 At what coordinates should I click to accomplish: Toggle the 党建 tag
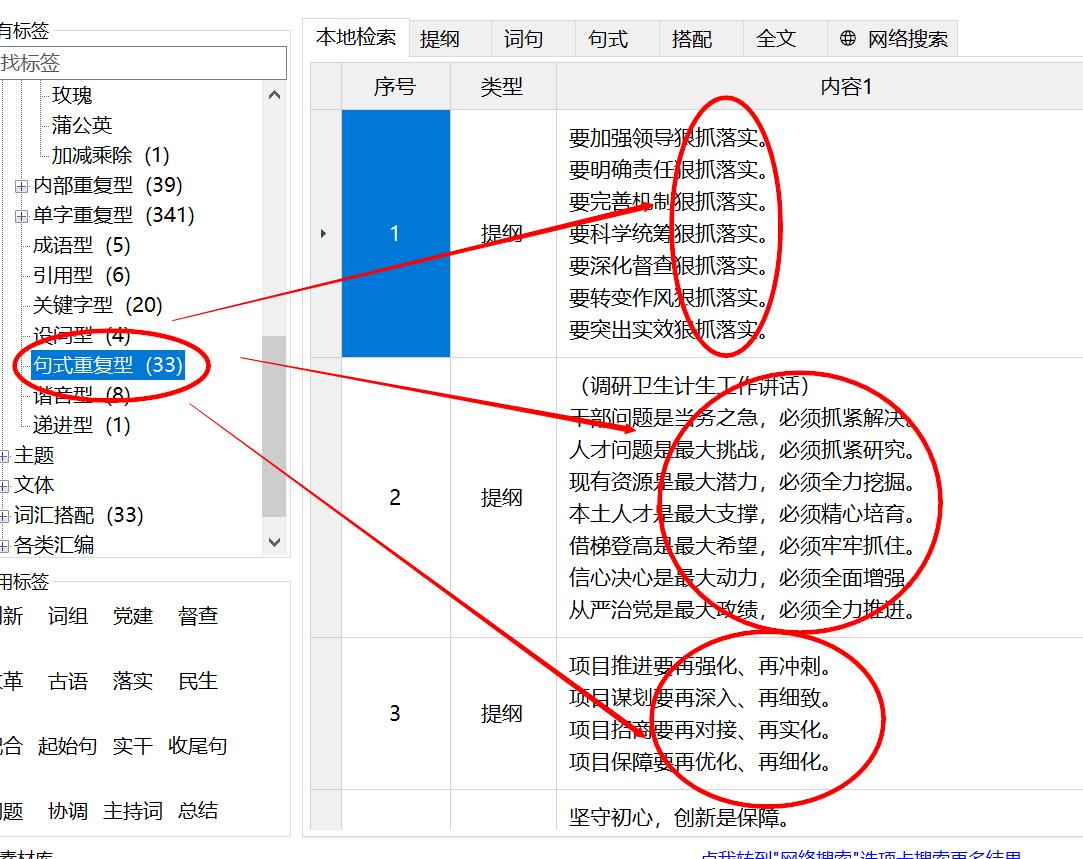(132, 617)
